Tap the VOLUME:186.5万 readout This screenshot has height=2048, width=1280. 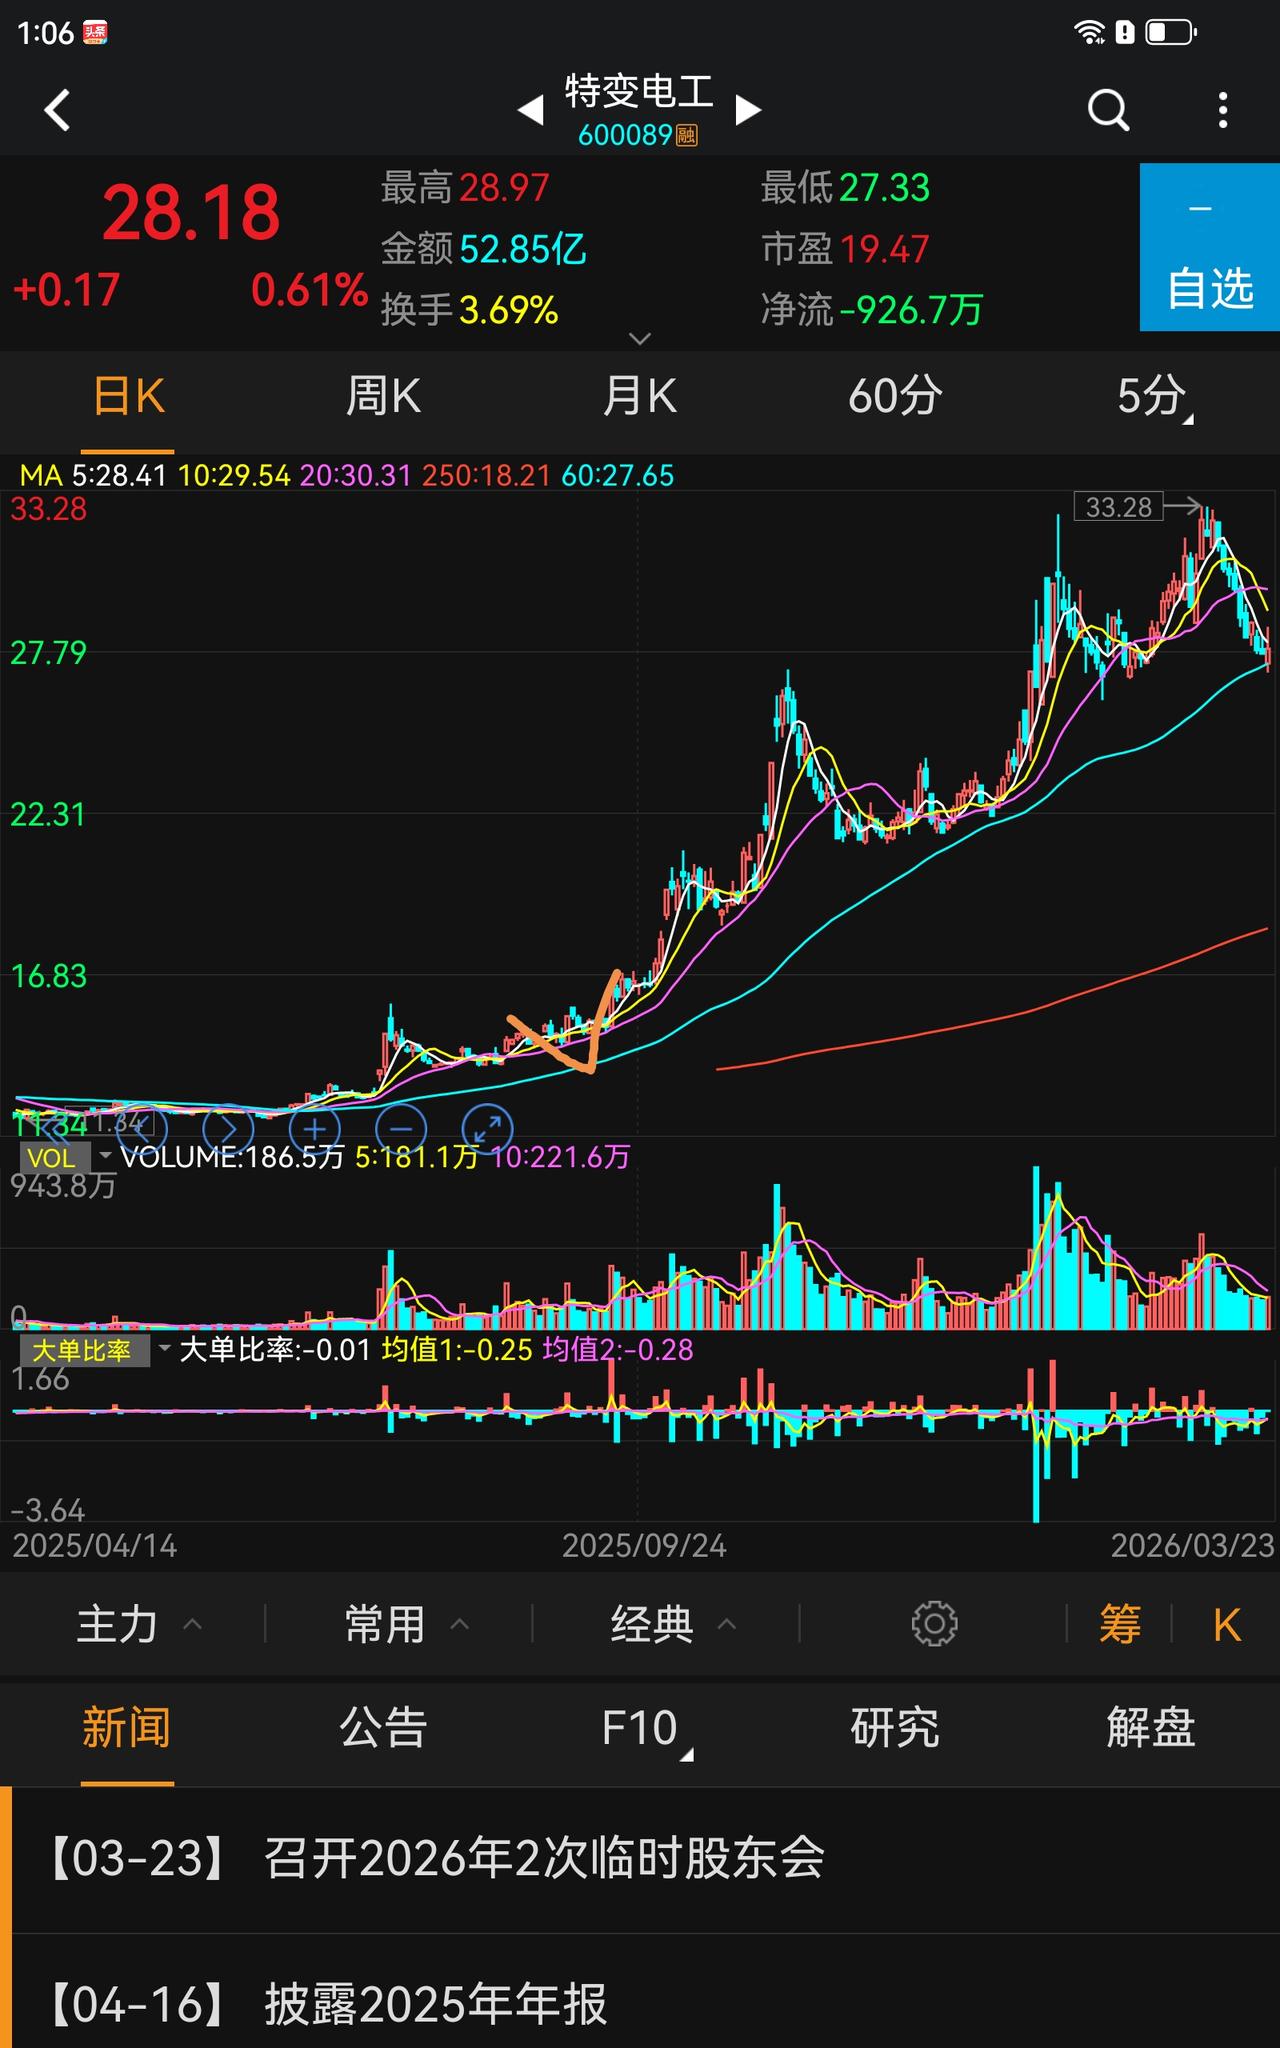coord(232,1157)
